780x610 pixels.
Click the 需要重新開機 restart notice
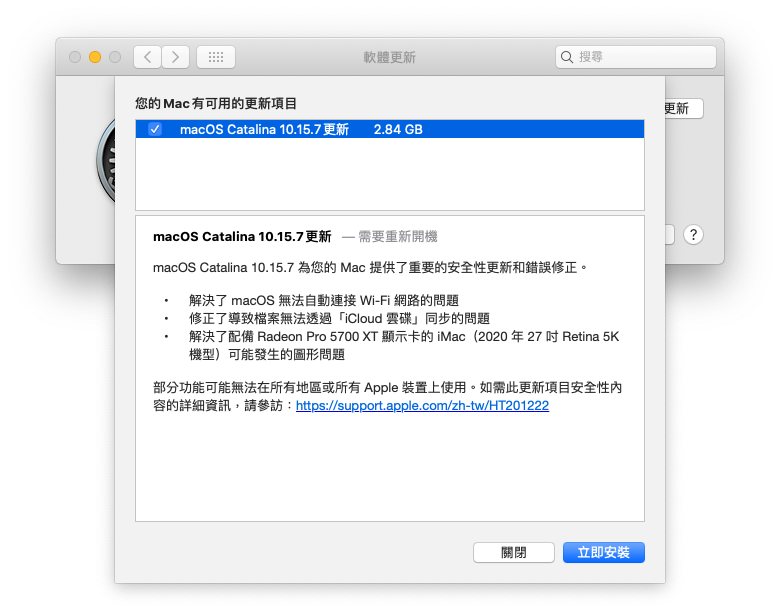tap(397, 236)
